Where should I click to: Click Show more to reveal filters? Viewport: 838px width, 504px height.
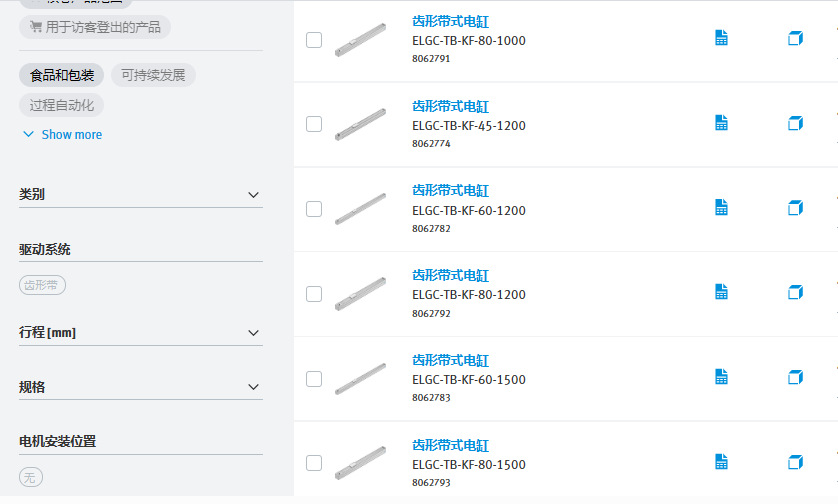coord(62,135)
